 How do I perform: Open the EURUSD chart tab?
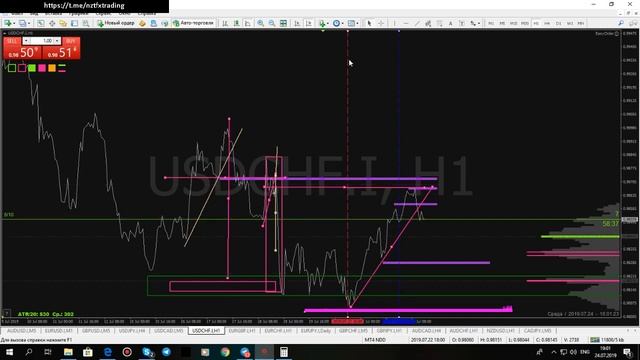pos(59,331)
